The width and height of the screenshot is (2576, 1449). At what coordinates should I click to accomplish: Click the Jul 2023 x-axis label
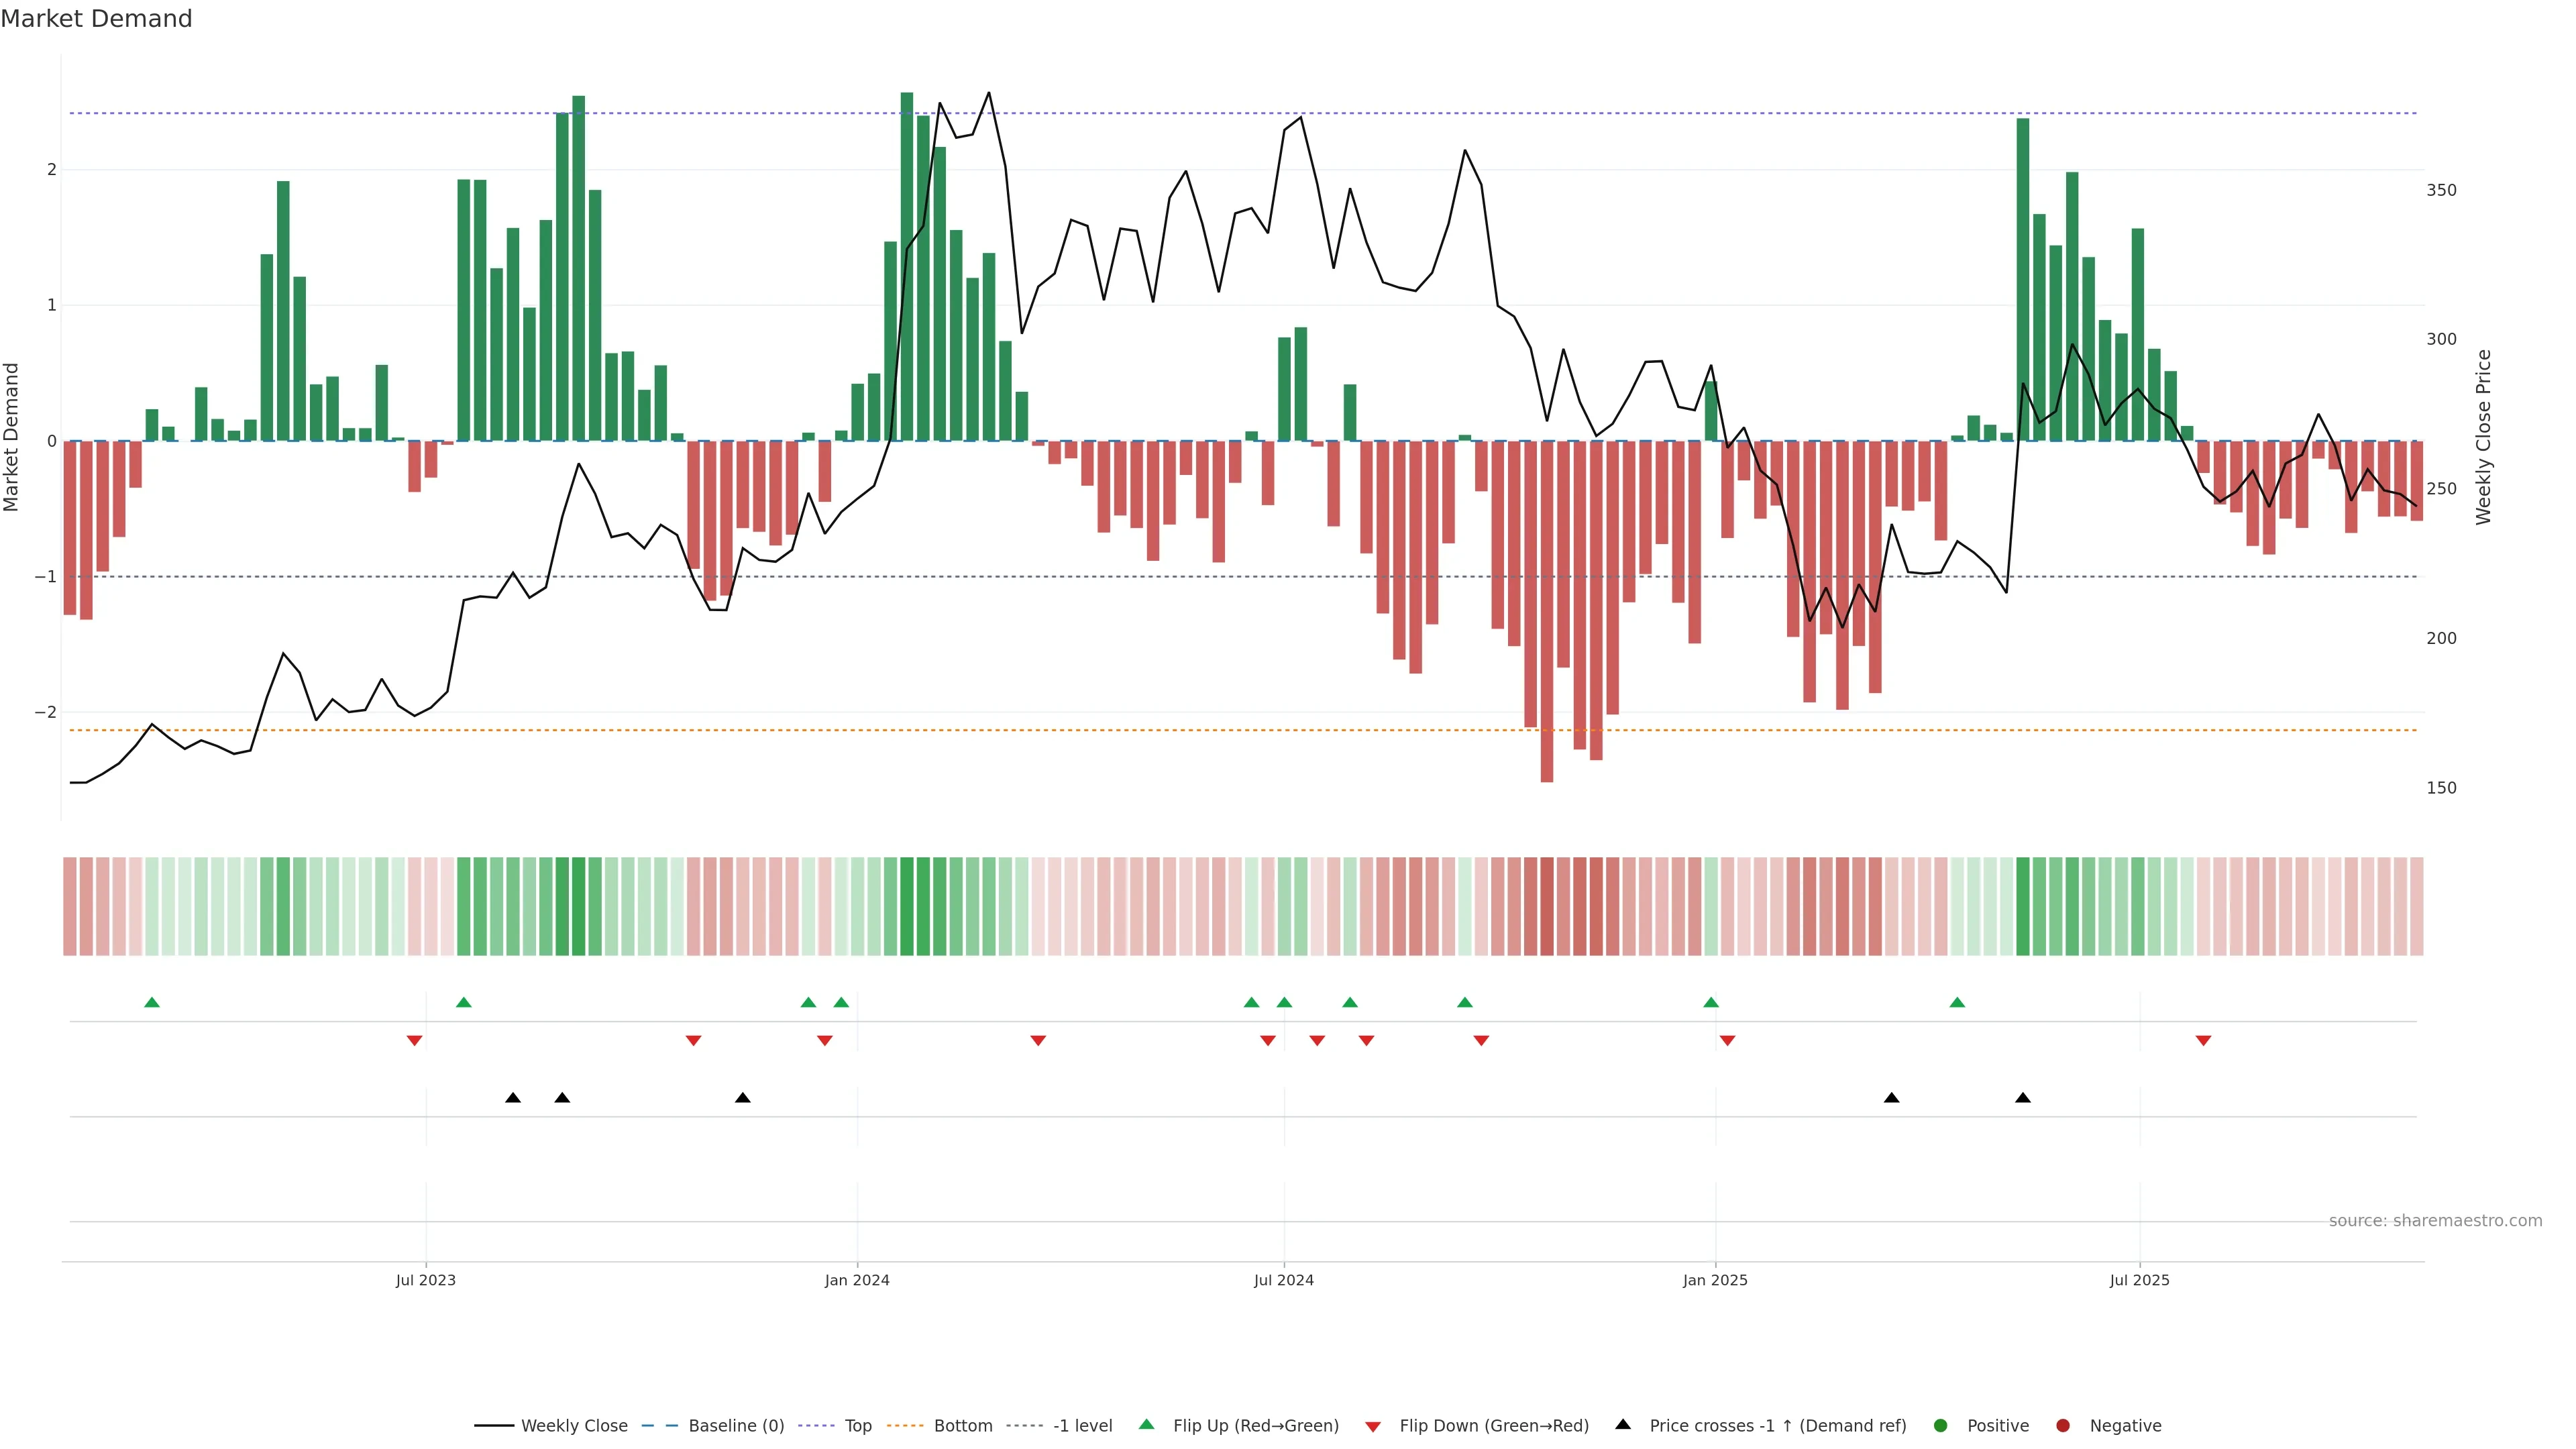pyautogui.click(x=426, y=1281)
